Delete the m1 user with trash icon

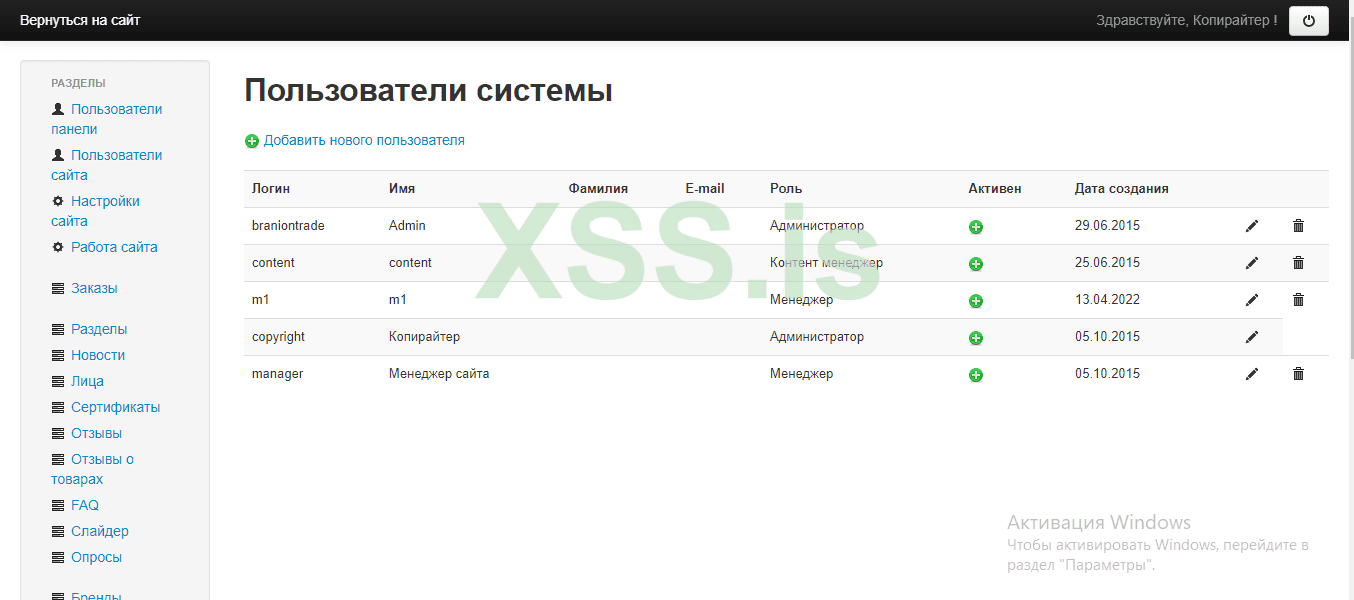tap(1298, 300)
